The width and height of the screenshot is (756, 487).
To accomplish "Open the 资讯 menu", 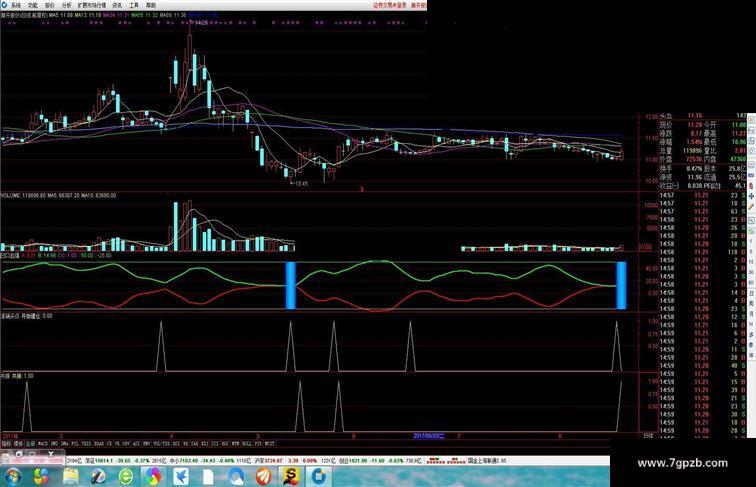I will pyautogui.click(x=117, y=5).
